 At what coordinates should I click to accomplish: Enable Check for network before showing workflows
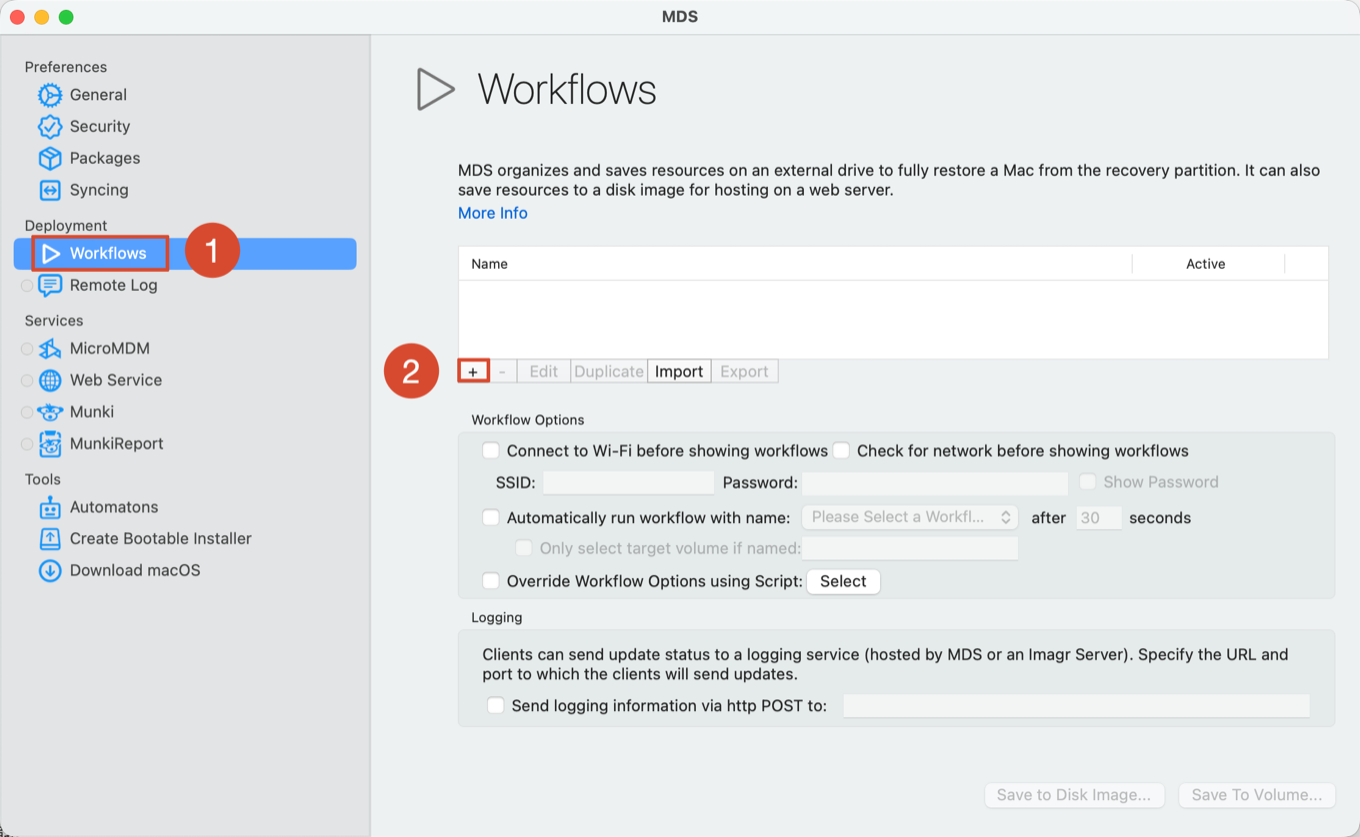(x=842, y=451)
